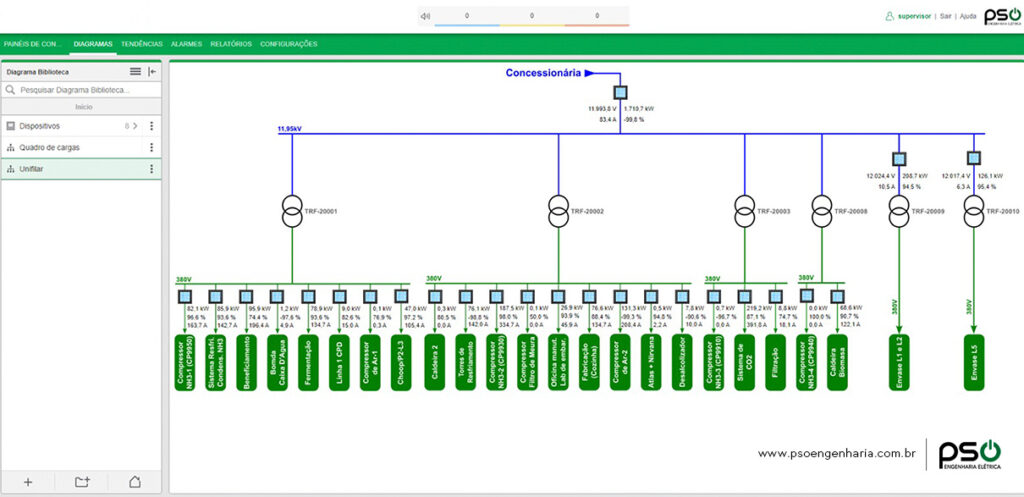
Task: Switch to the Tendências tab
Action: point(141,44)
